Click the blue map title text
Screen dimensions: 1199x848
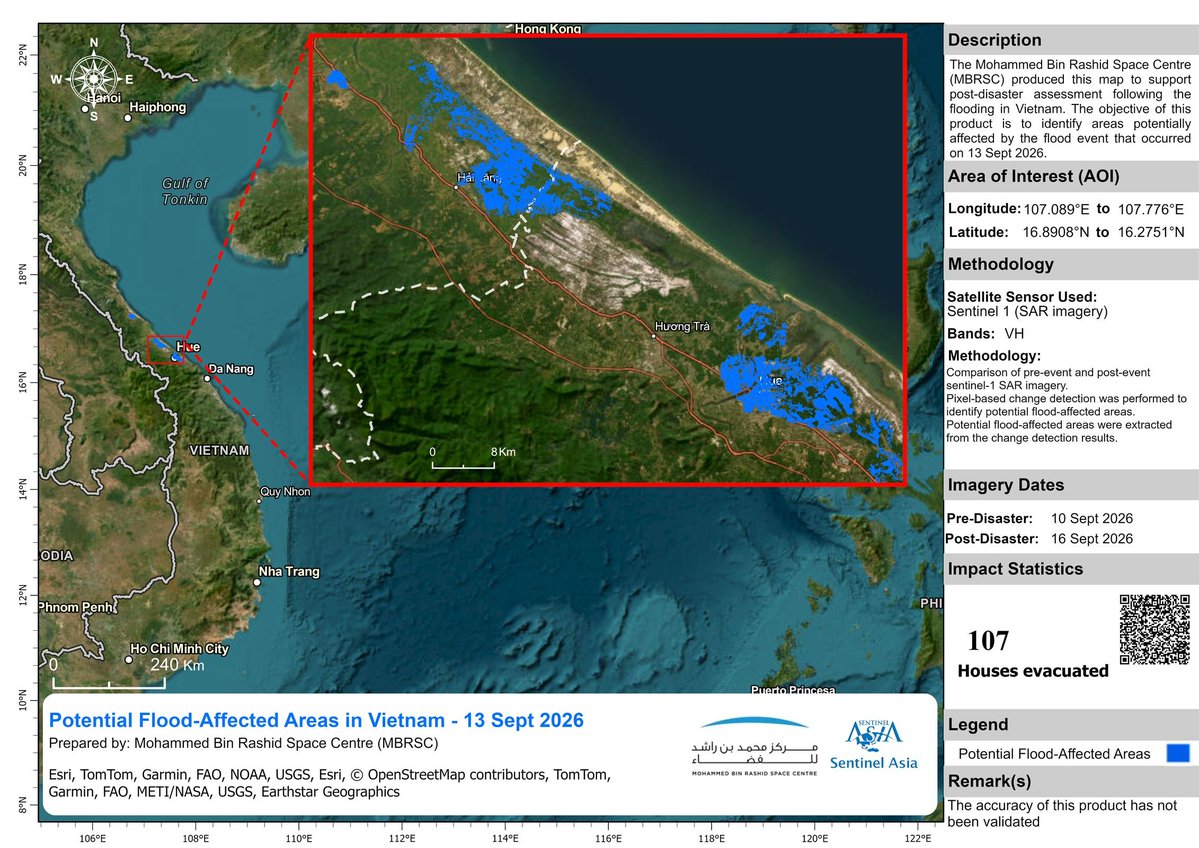point(317,720)
